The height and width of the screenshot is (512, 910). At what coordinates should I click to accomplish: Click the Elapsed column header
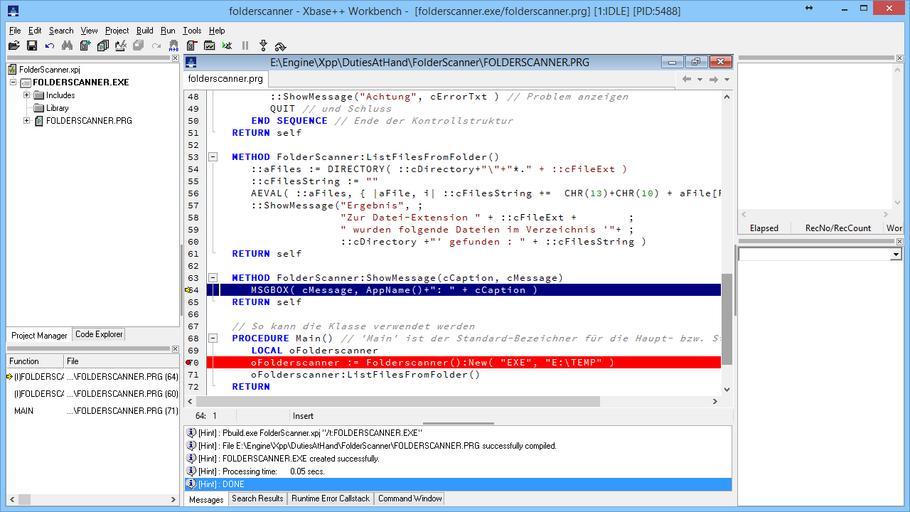[x=764, y=228]
